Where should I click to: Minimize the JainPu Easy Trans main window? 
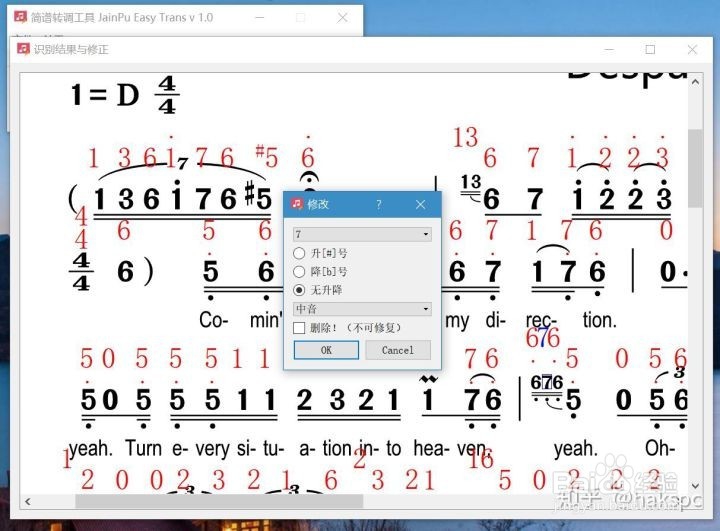[x=259, y=17]
